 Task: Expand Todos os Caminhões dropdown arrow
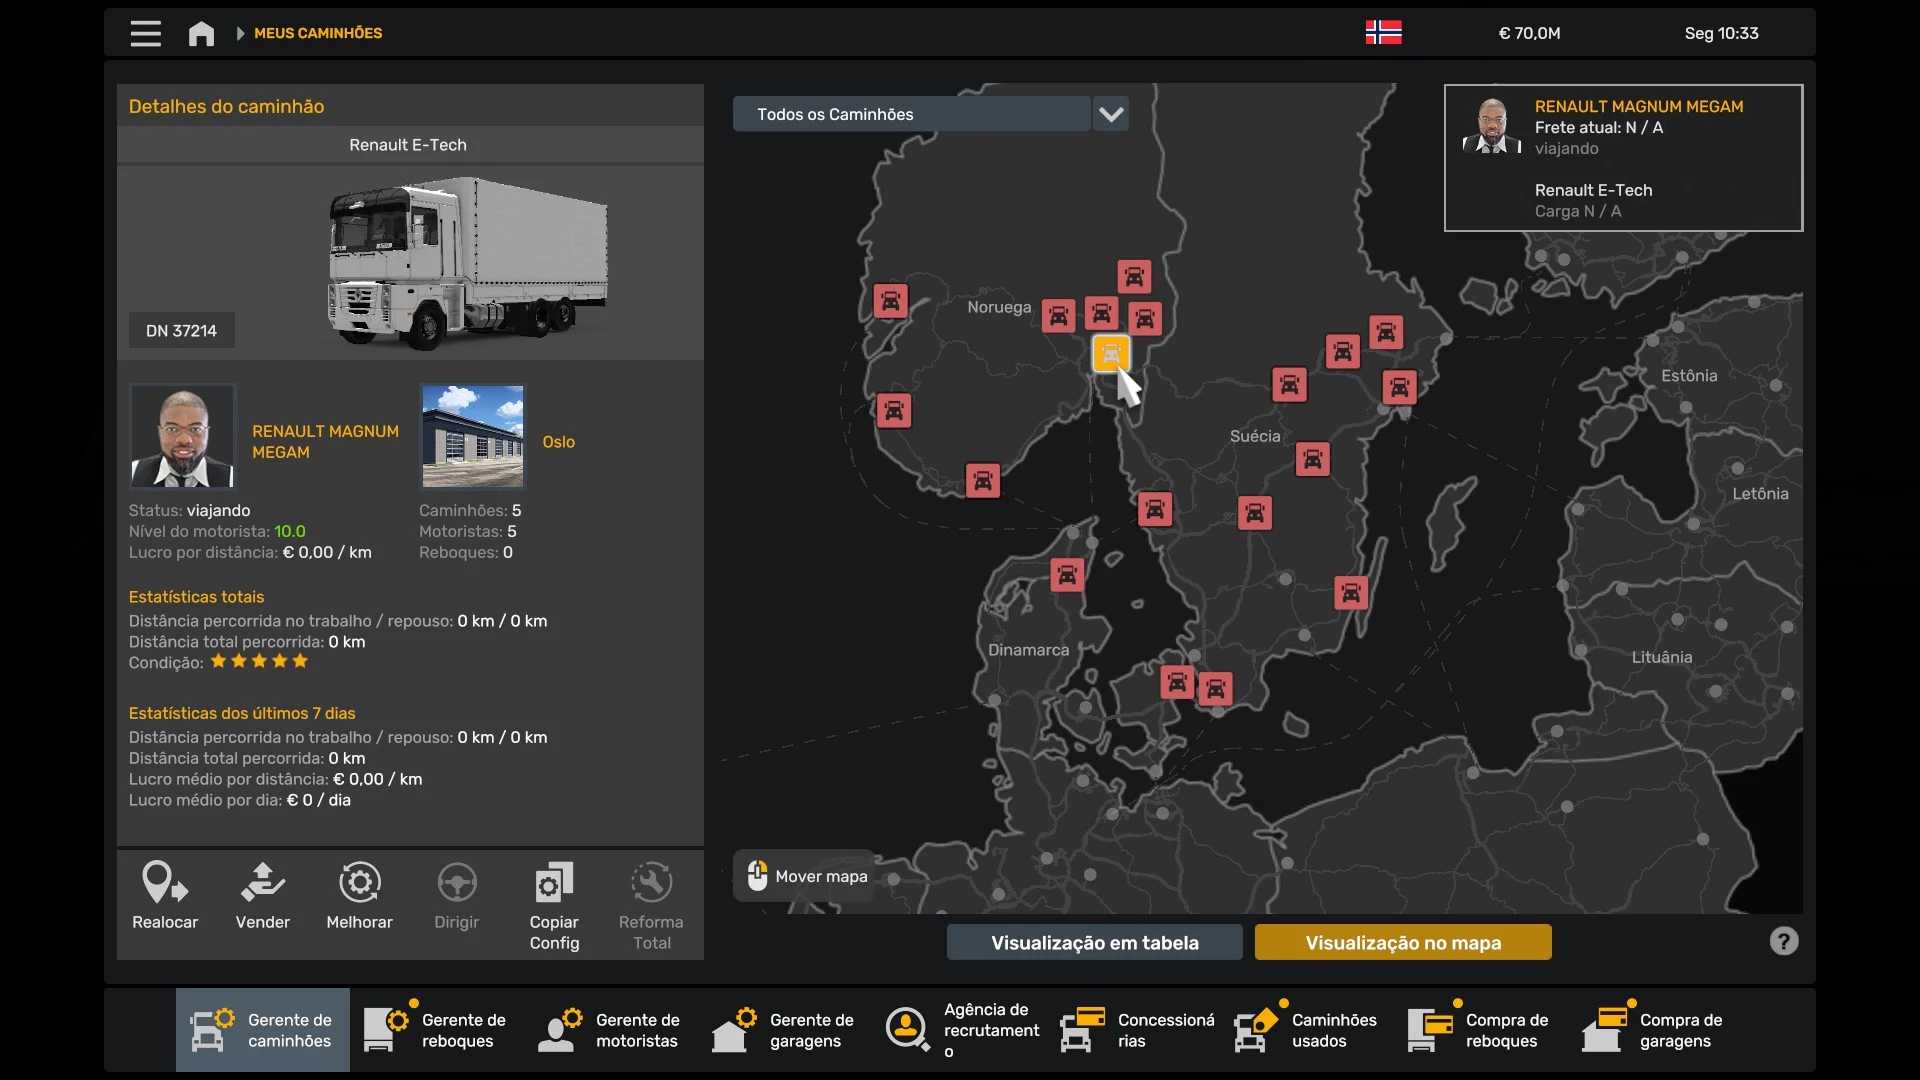click(x=1110, y=114)
